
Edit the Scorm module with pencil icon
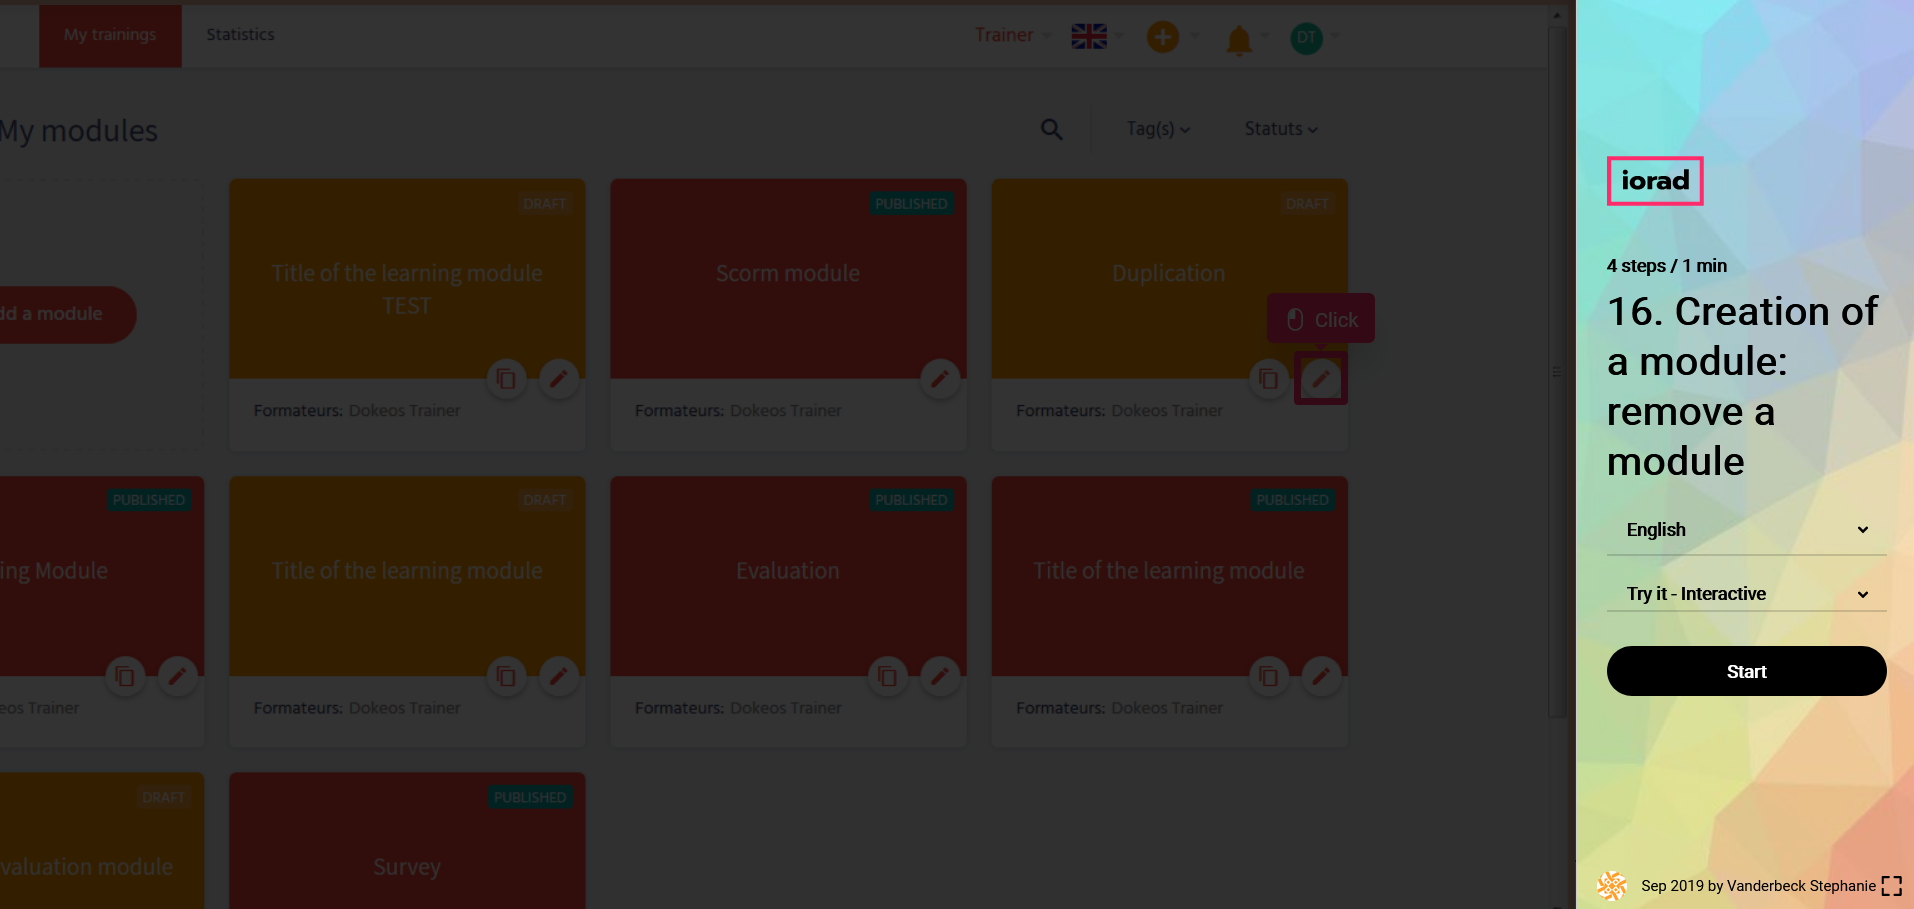click(x=939, y=379)
